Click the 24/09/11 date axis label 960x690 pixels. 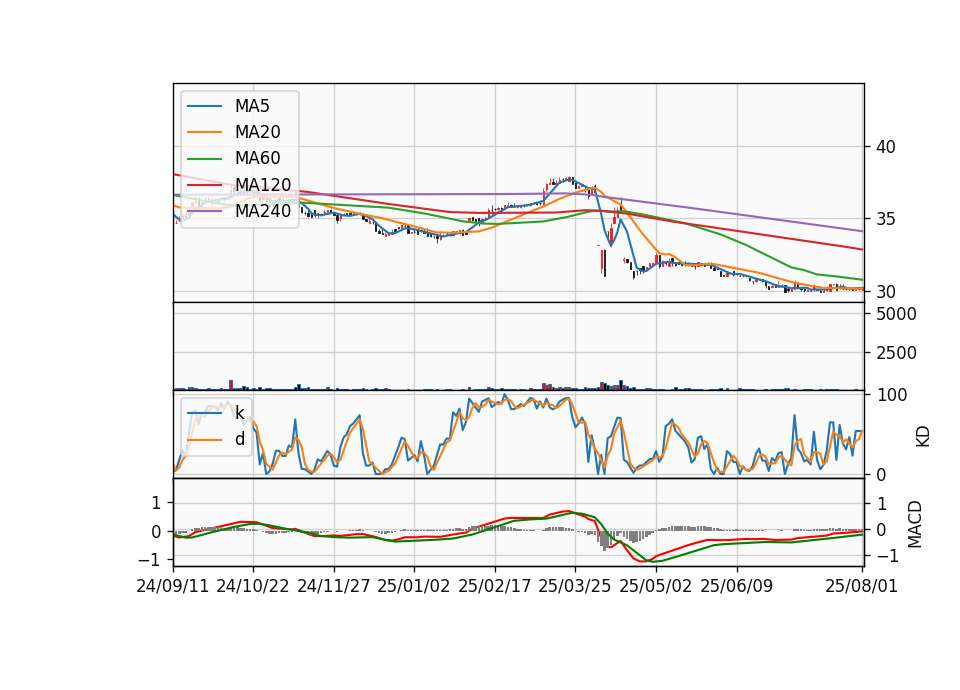(173, 587)
